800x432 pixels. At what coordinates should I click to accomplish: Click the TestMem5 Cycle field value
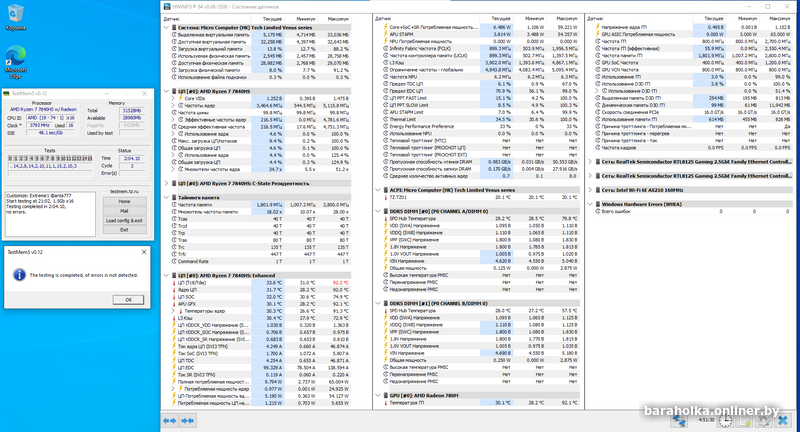click(x=132, y=166)
